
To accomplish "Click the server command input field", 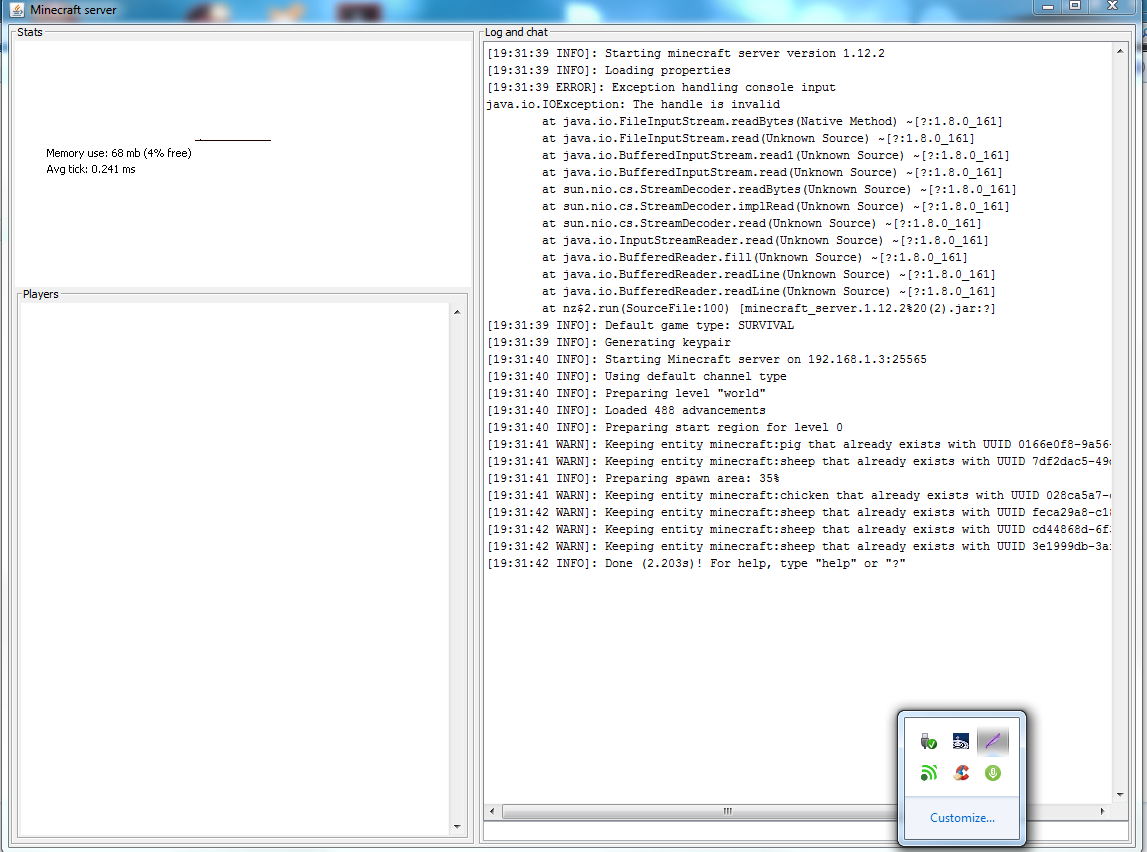I will click(805, 832).
